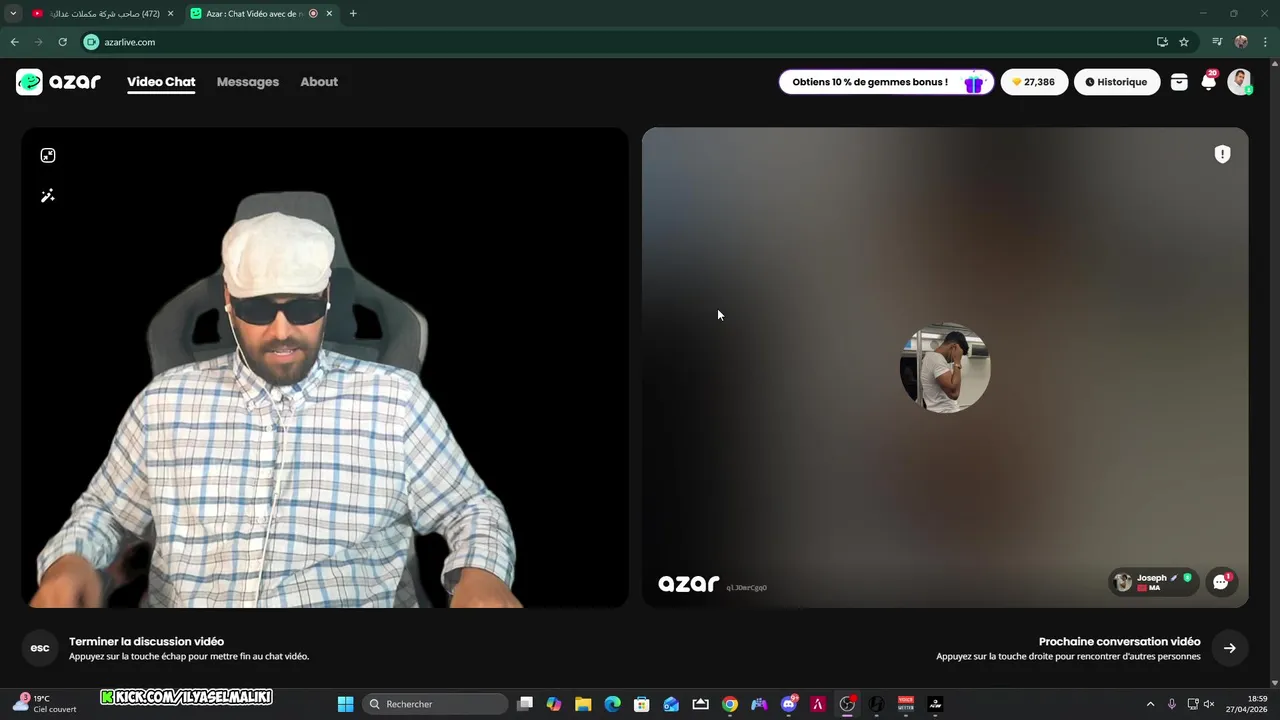Open the 27,386 gems balance
Screen dimensions: 1280x720
click(x=1034, y=82)
